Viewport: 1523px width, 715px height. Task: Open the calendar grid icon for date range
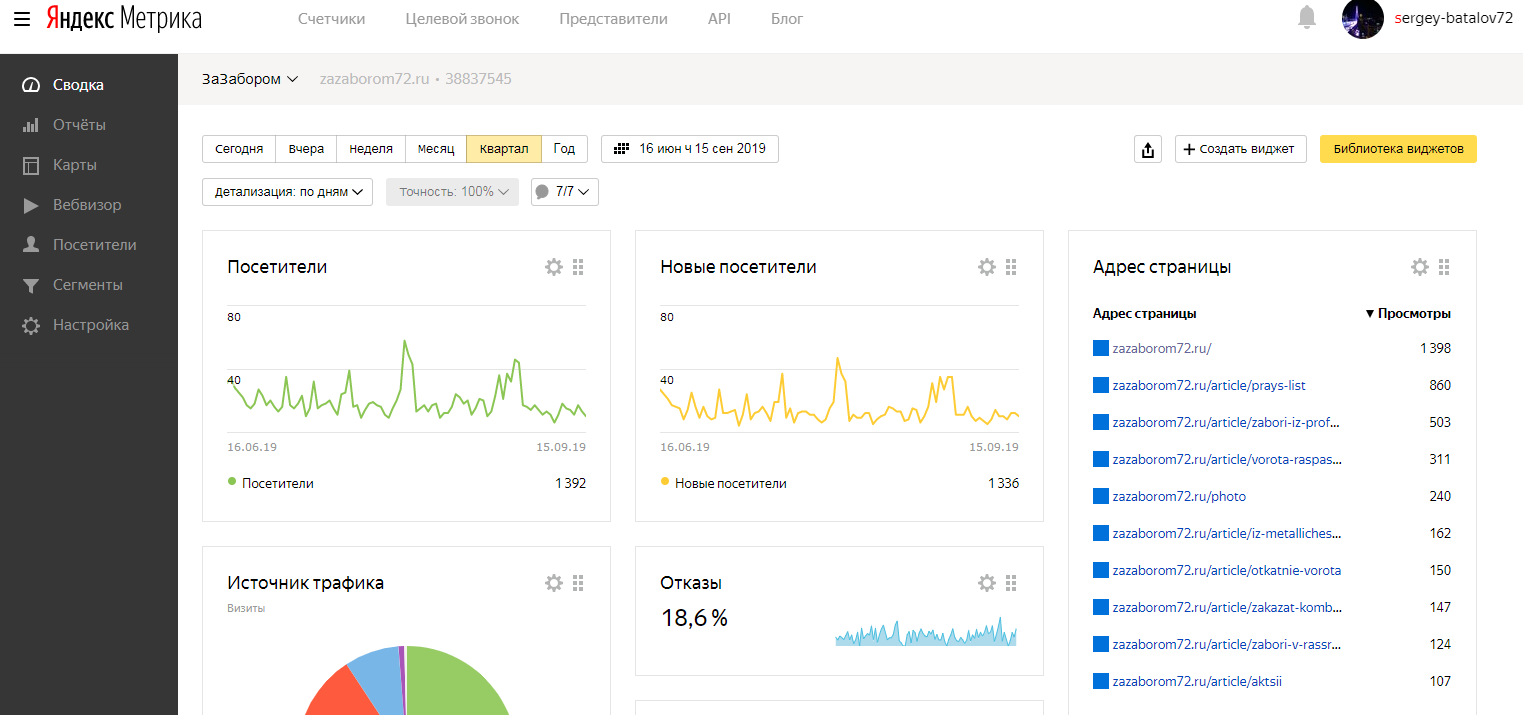(x=621, y=149)
